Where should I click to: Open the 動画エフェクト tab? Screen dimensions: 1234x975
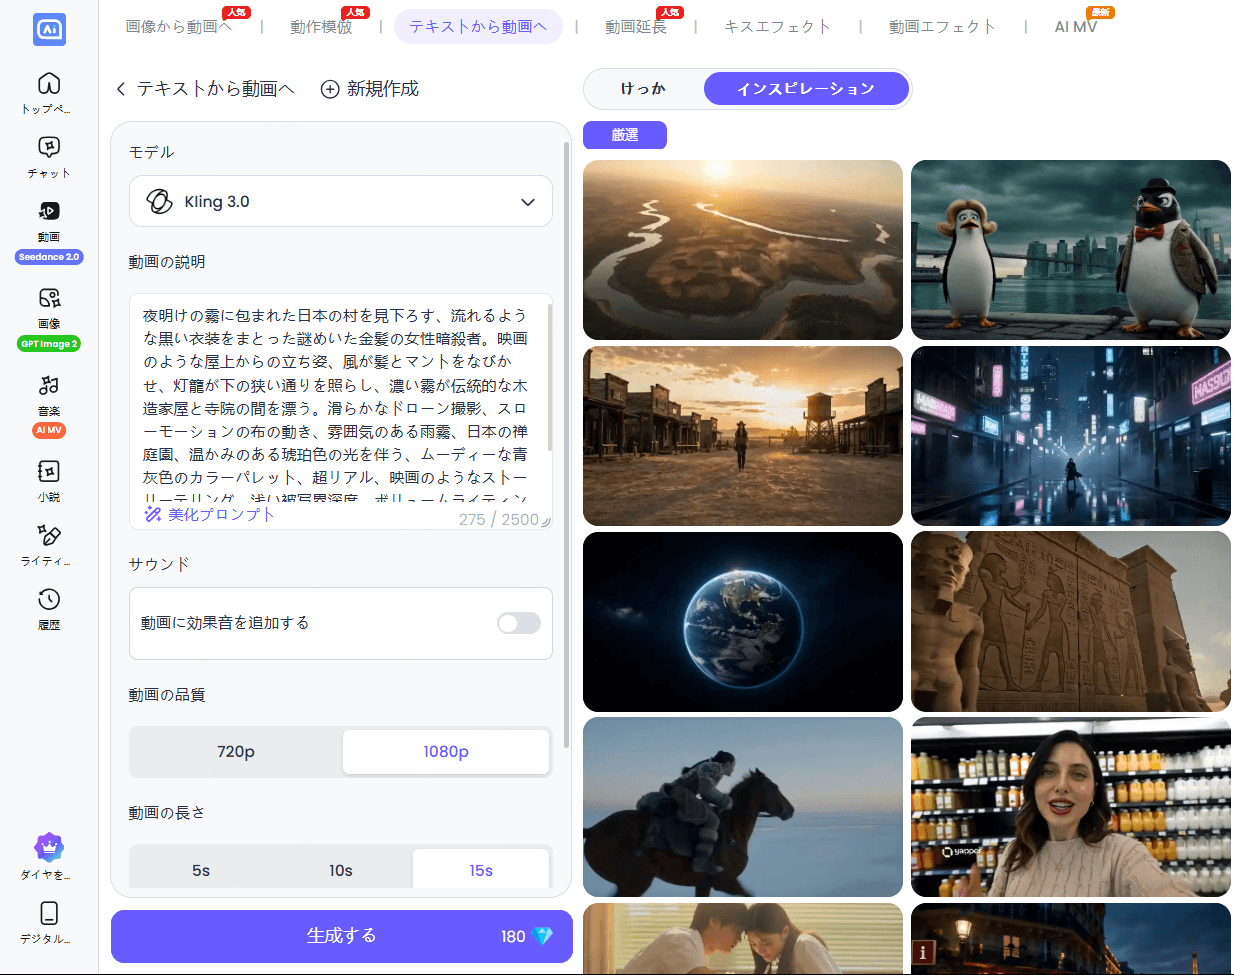tap(943, 27)
